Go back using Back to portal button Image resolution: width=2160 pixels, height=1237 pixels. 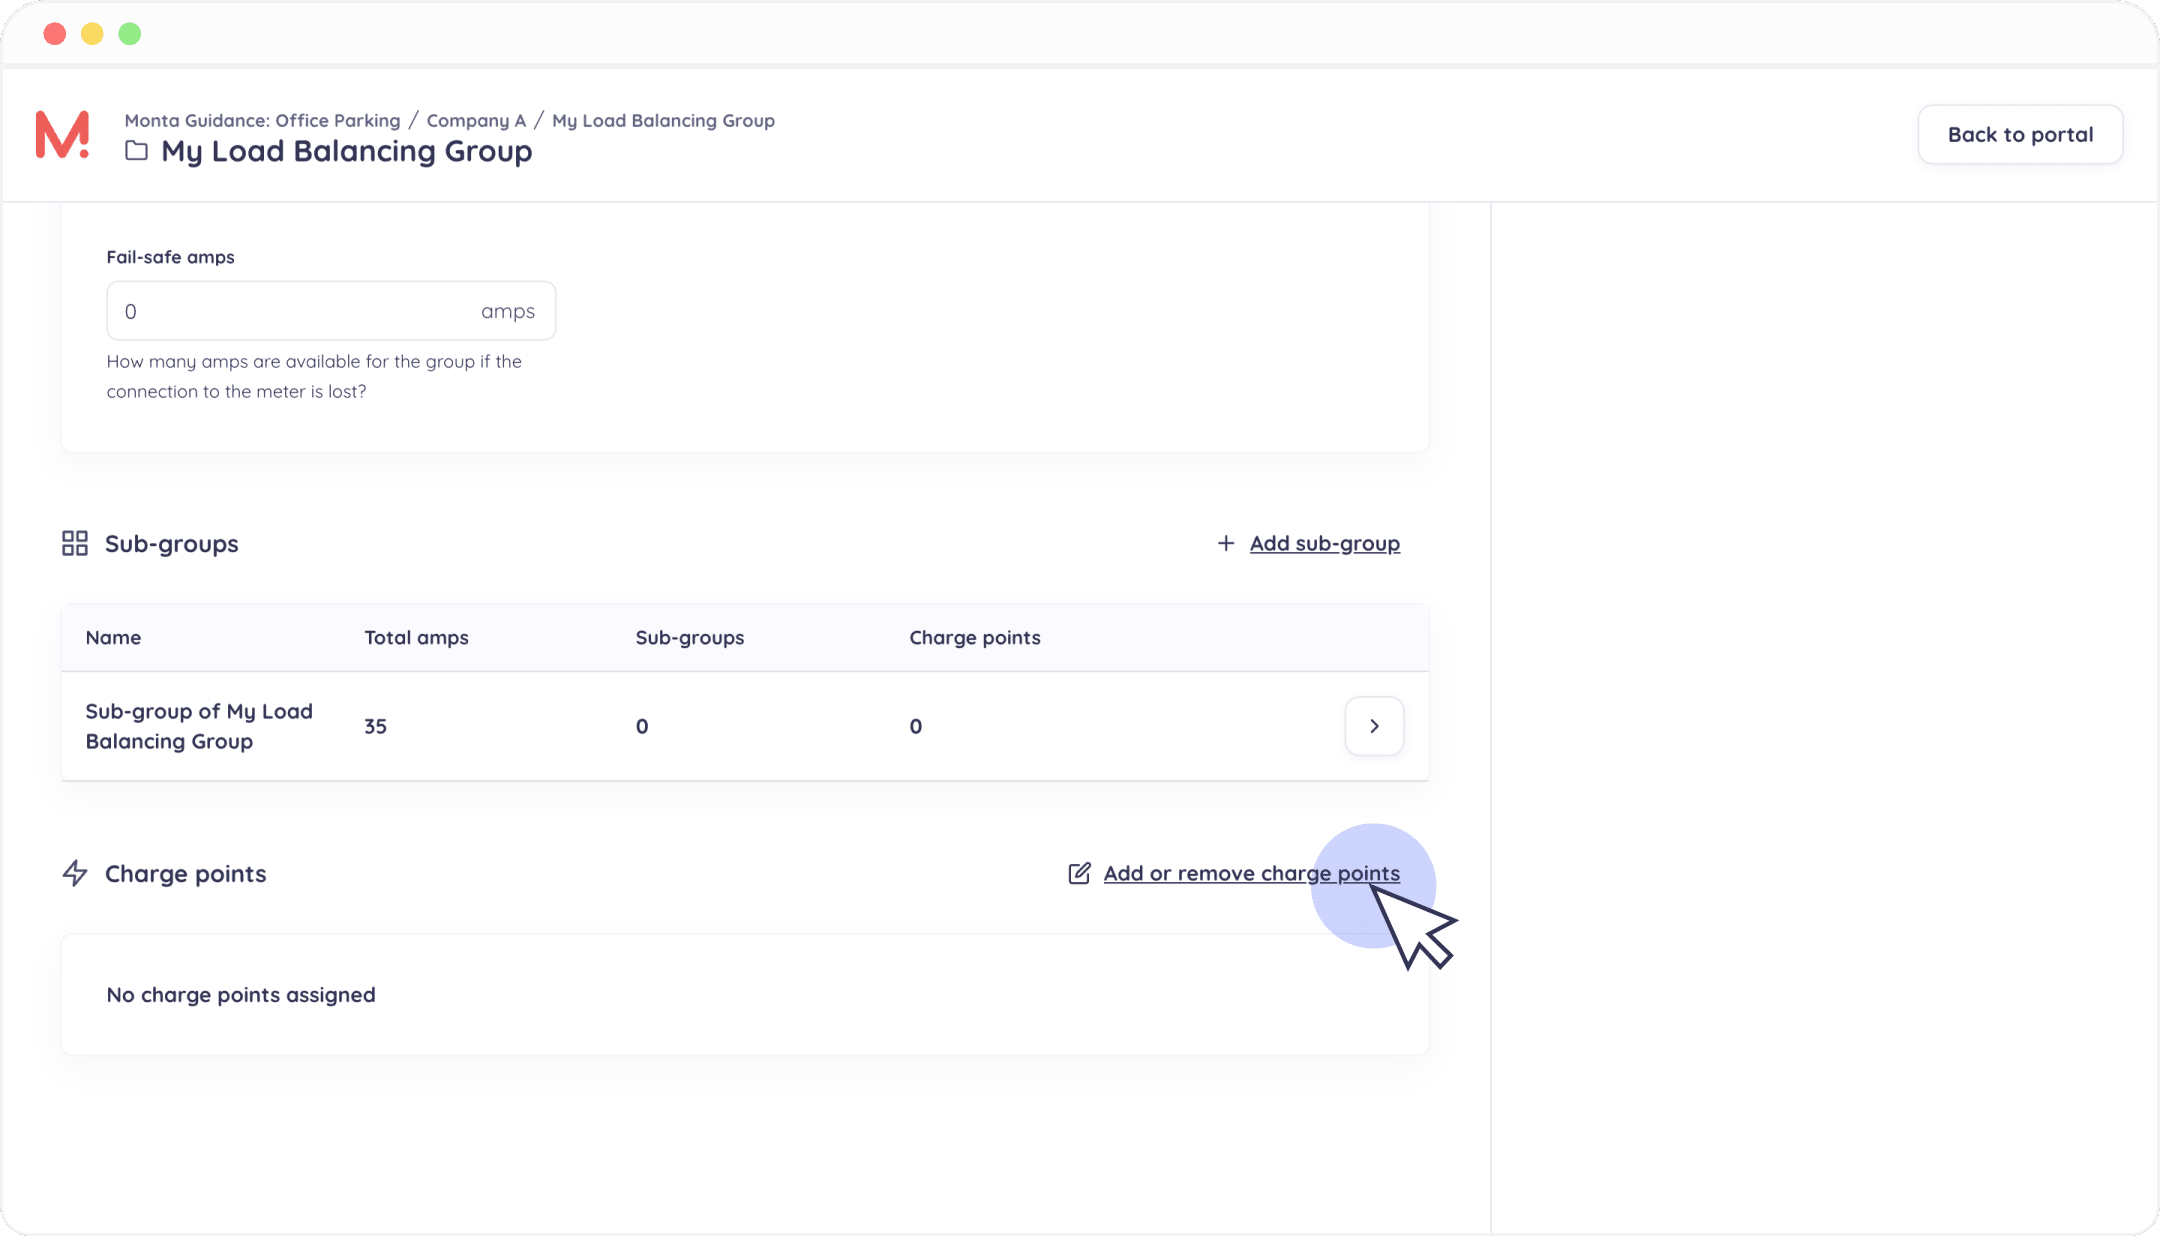click(2020, 135)
